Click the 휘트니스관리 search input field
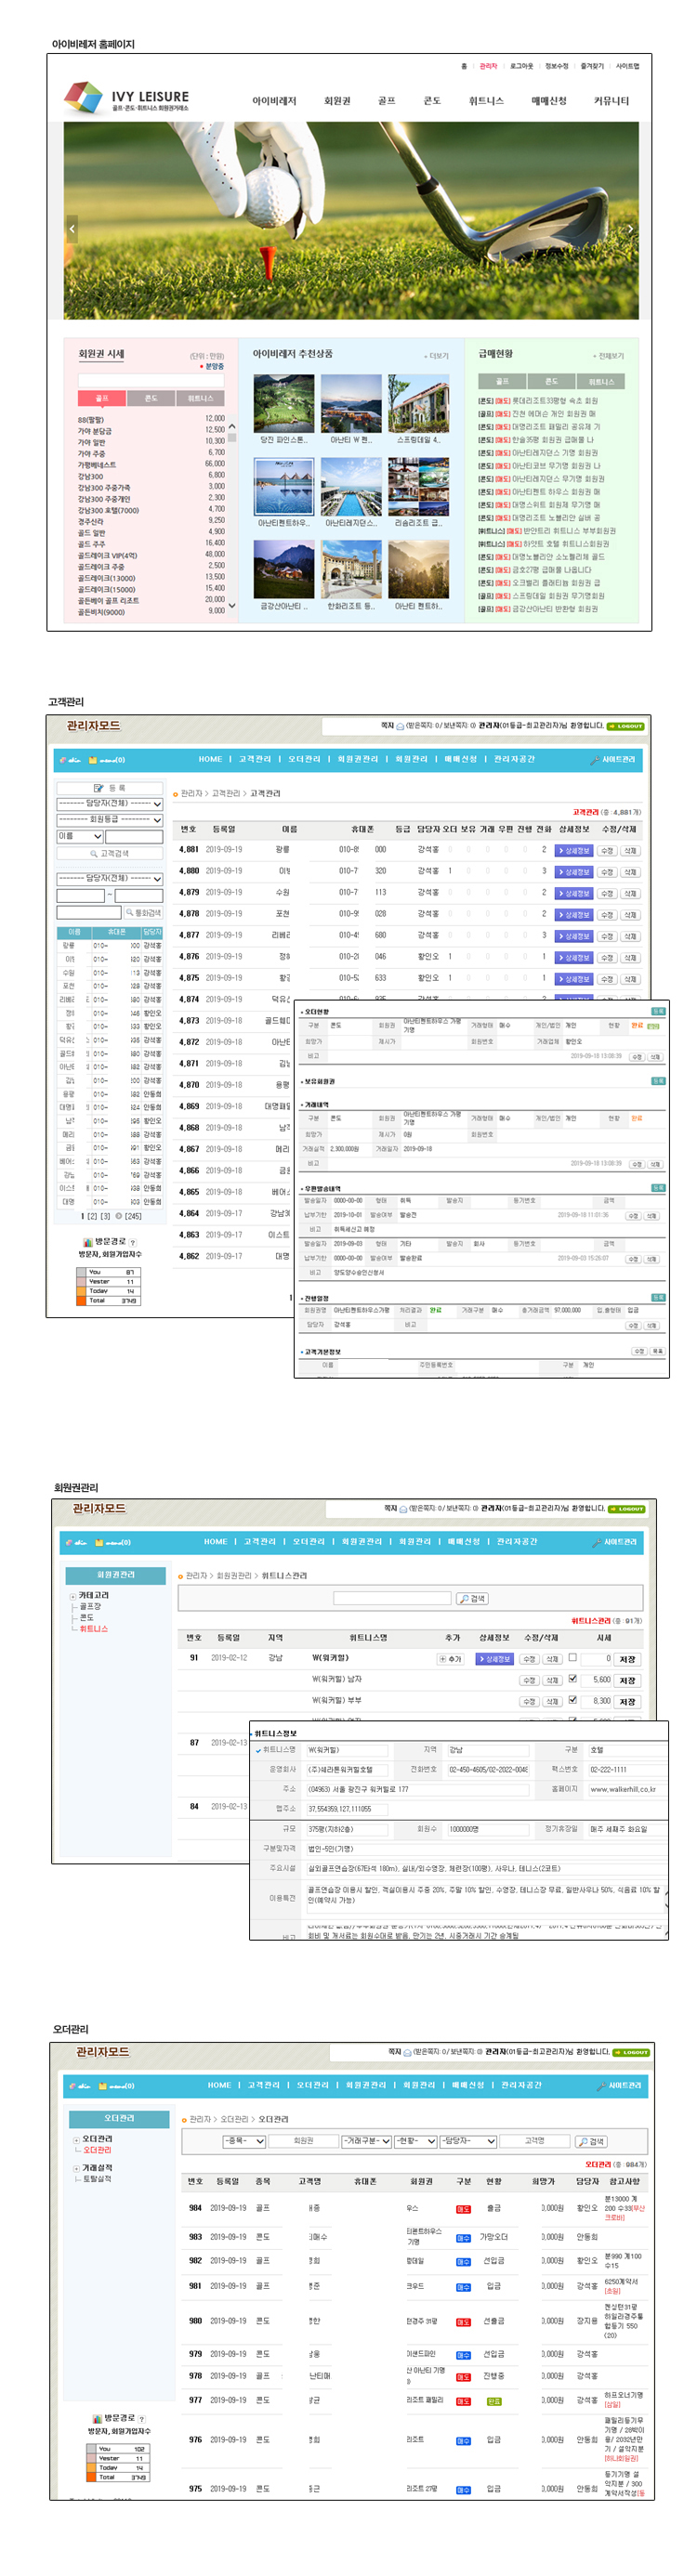This screenshot has width=697, height=2576. [x=392, y=1598]
